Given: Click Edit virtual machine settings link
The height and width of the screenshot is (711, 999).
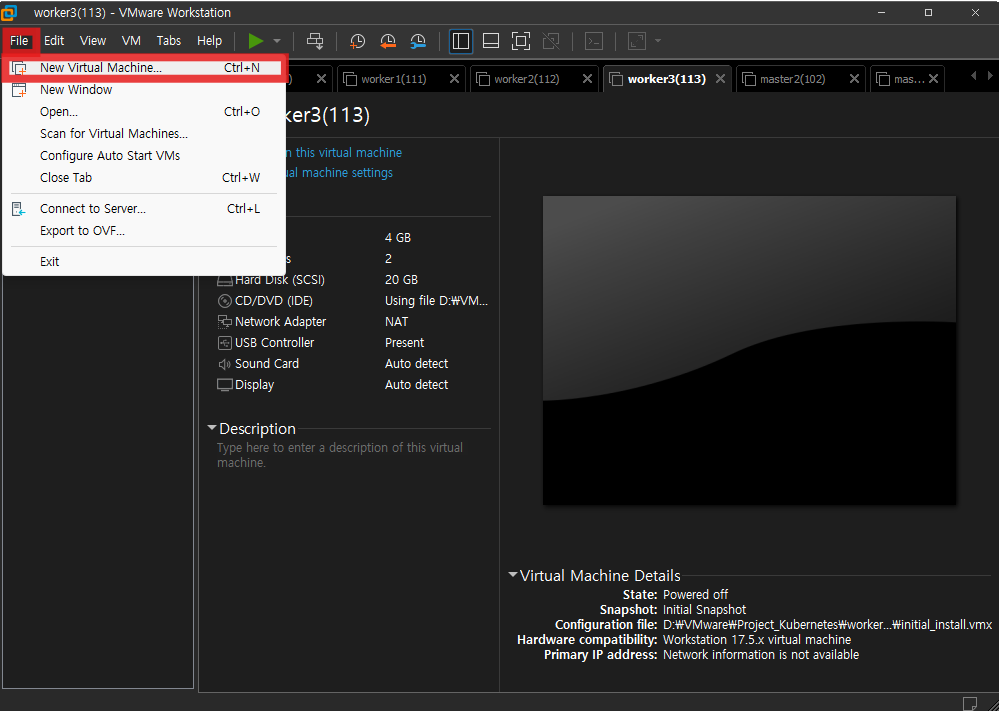Looking at the screenshot, I should (x=340, y=173).
